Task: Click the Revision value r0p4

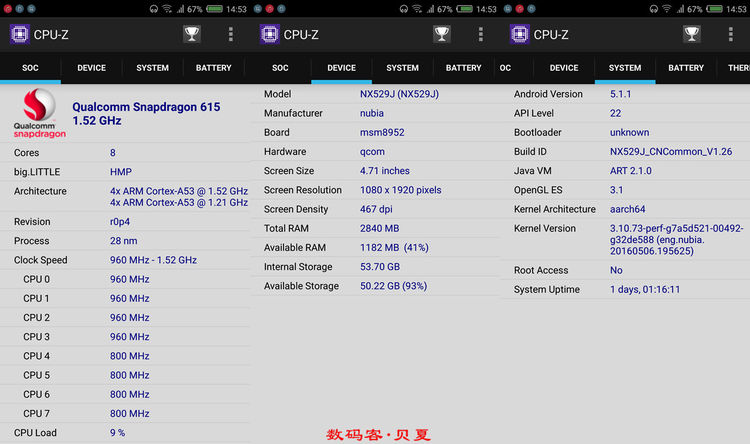Action: (120, 222)
